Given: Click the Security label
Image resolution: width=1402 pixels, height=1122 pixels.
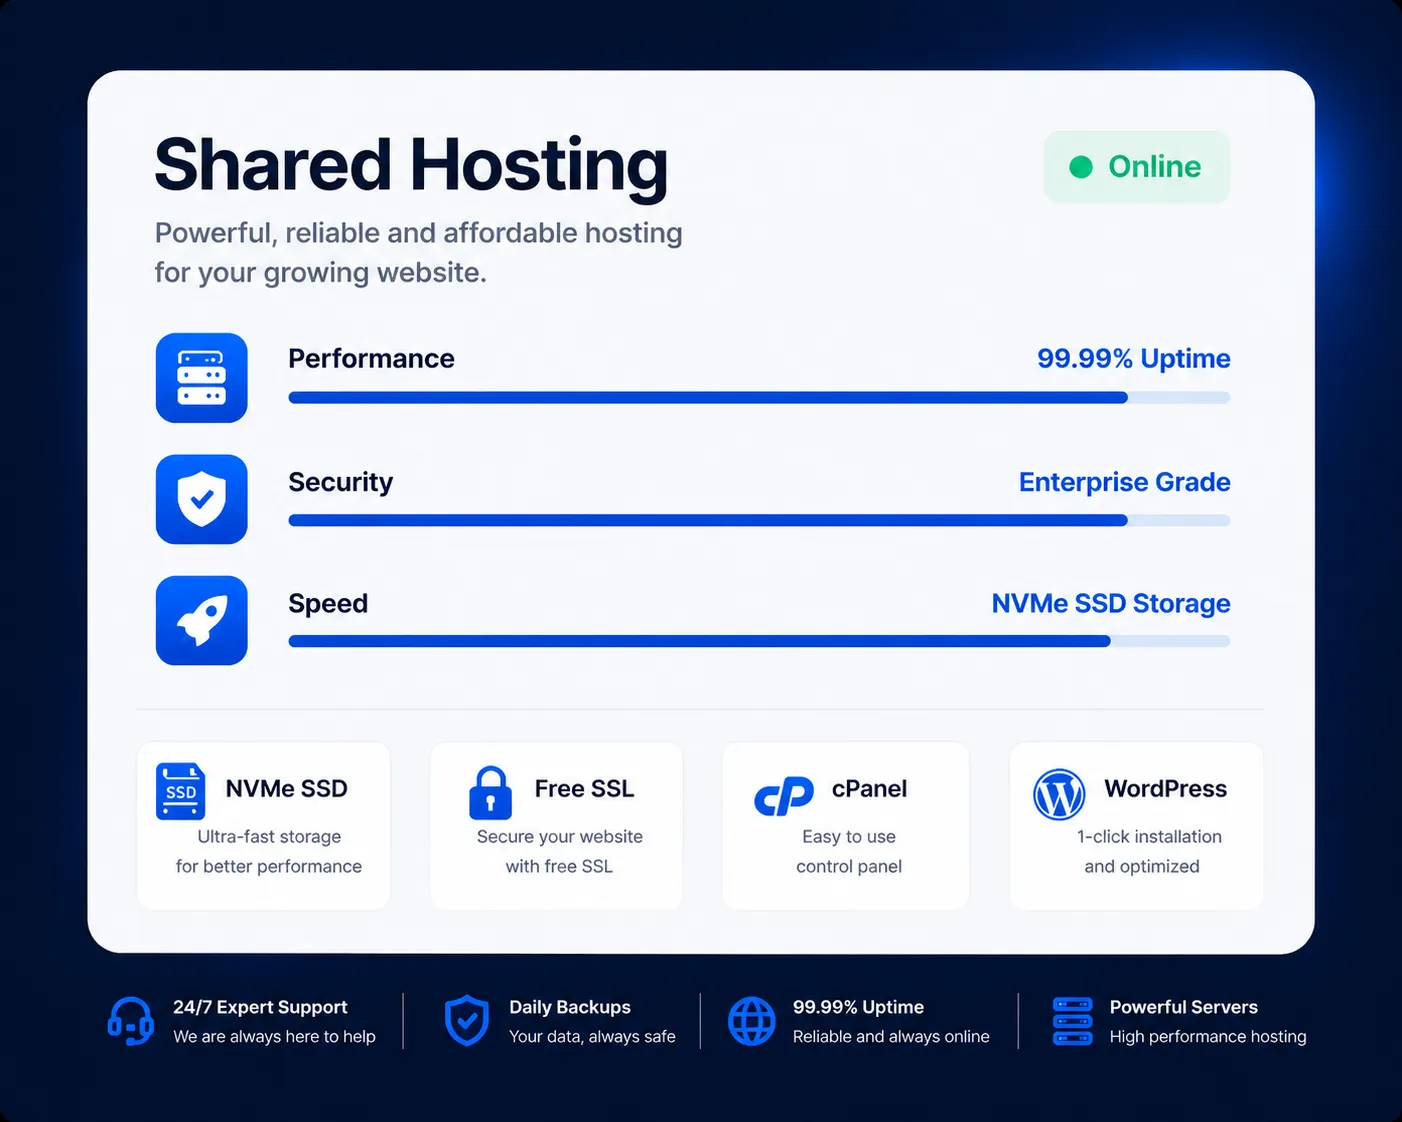Looking at the screenshot, I should point(341,482).
